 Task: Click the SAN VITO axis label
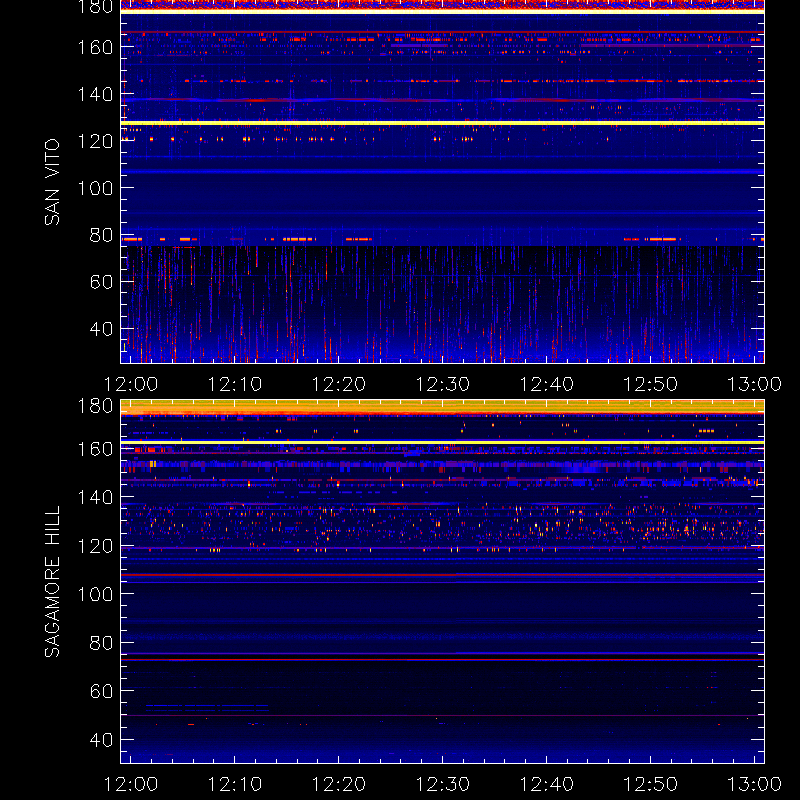[x=52, y=182]
